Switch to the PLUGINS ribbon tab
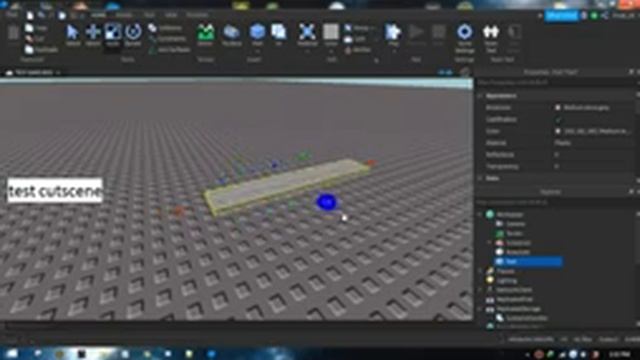The width and height of the screenshot is (640, 360). (x=197, y=15)
